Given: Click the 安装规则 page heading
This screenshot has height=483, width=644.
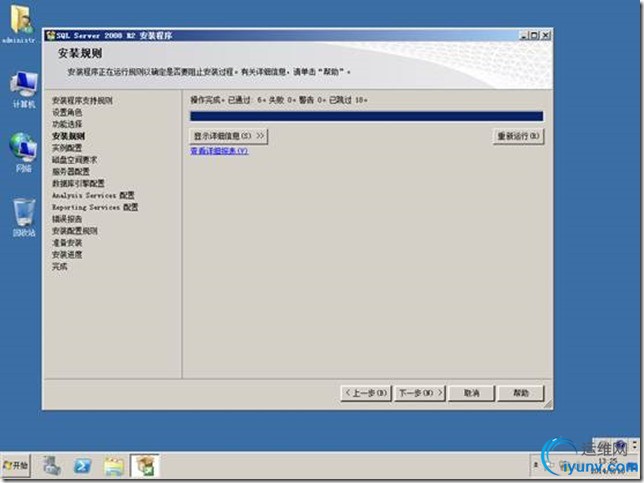Looking at the screenshot, I should point(80,53).
